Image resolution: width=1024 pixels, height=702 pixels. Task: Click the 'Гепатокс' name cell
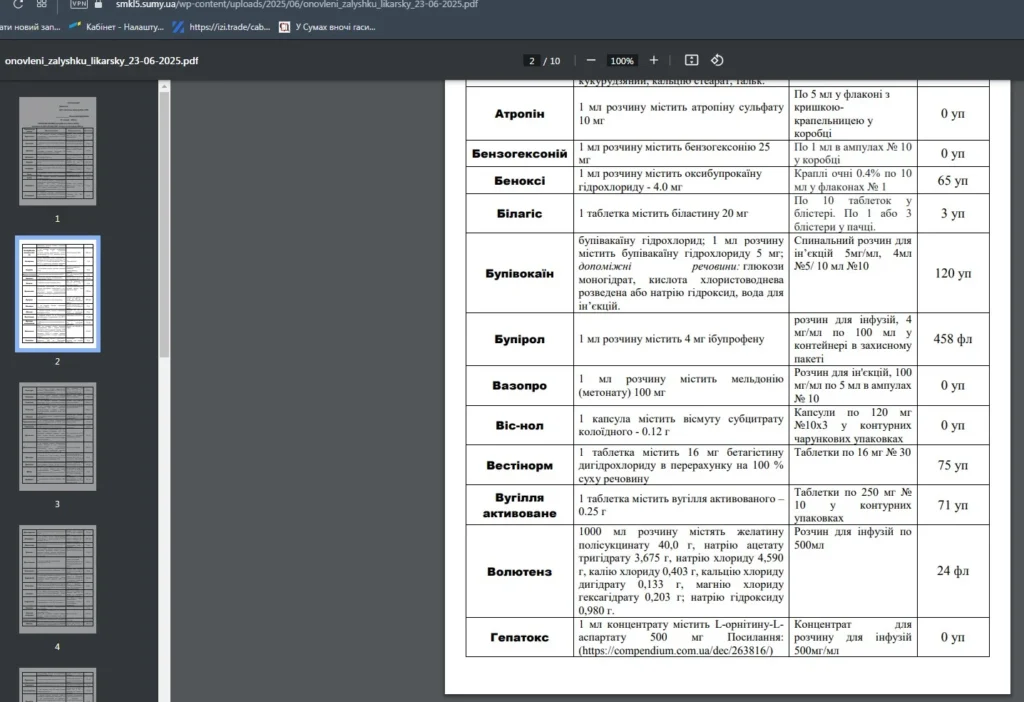tap(519, 637)
